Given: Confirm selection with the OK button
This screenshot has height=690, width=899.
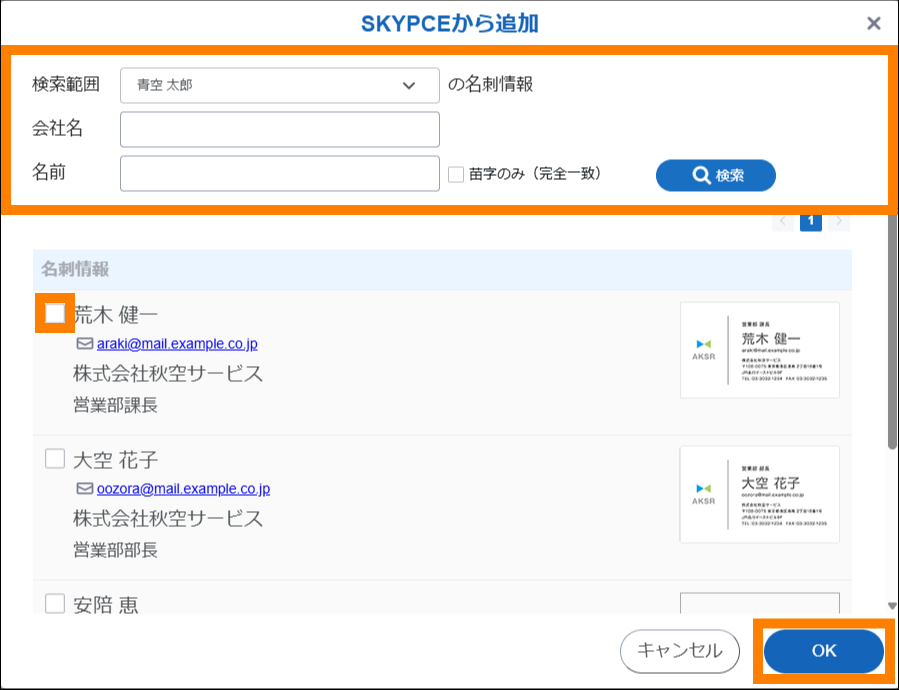Looking at the screenshot, I should 823,651.
